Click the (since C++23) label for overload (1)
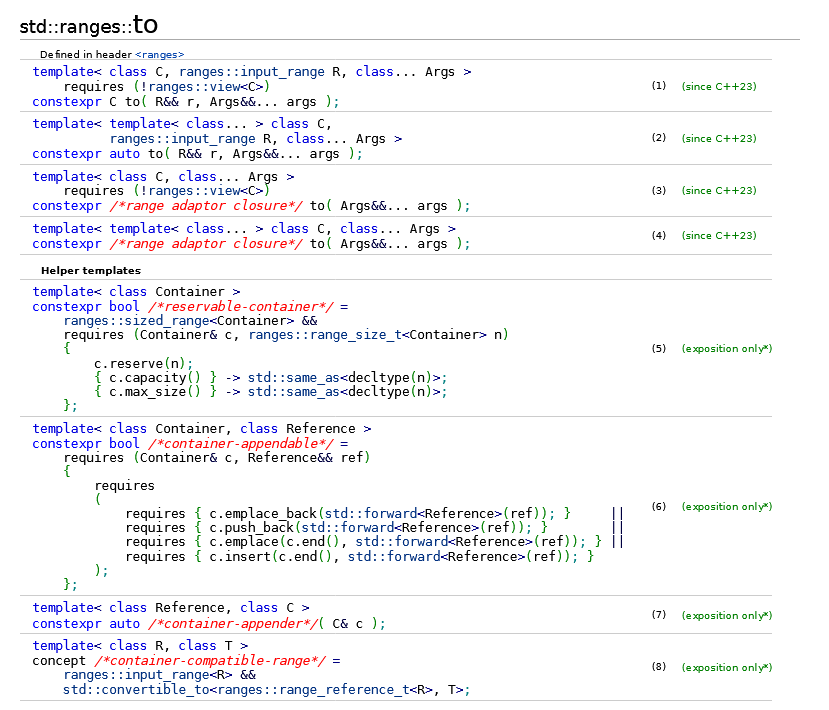The height and width of the screenshot is (710, 829). pos(719,86)
